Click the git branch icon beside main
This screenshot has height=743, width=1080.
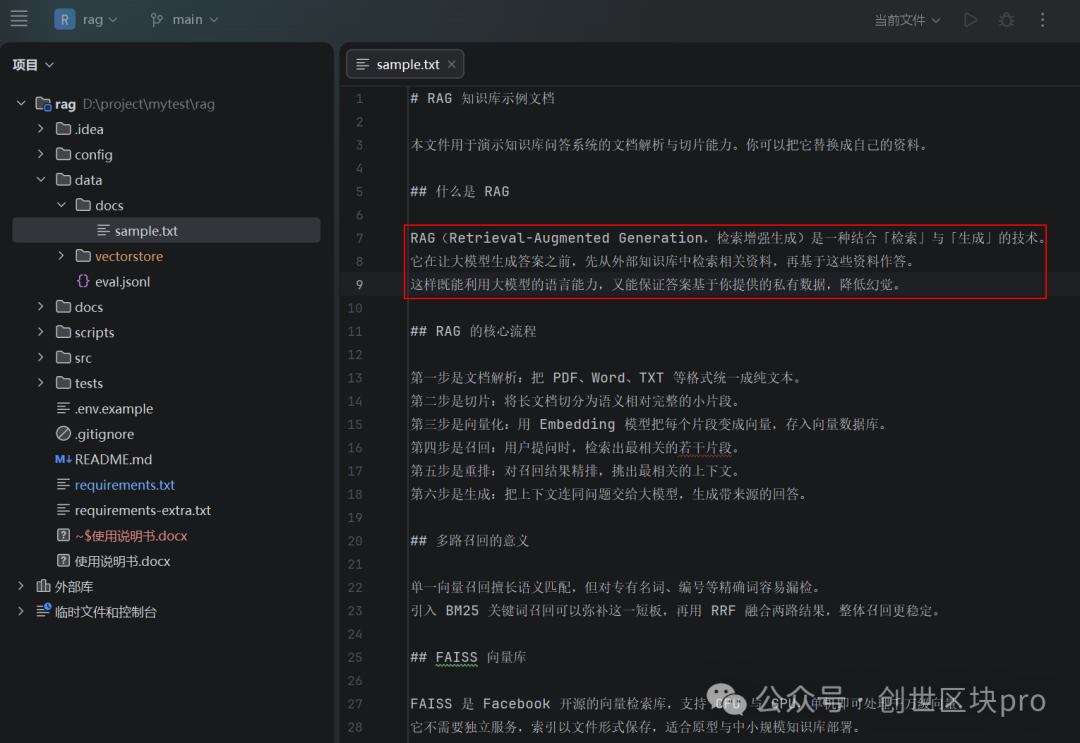pos(157,19)
